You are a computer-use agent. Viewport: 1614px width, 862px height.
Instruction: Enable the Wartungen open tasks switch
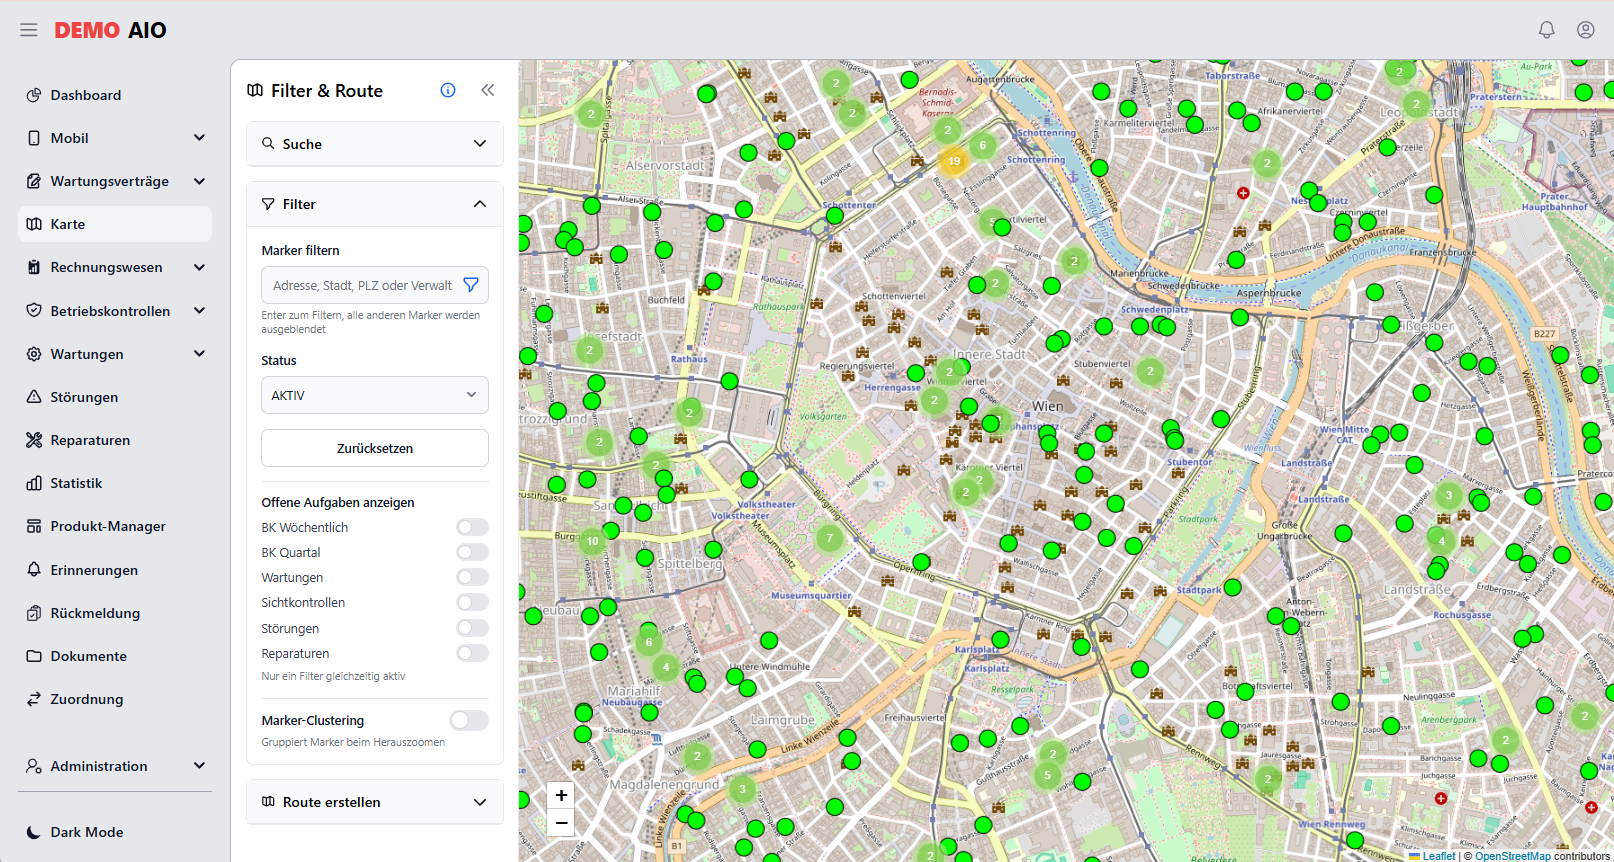472,577
